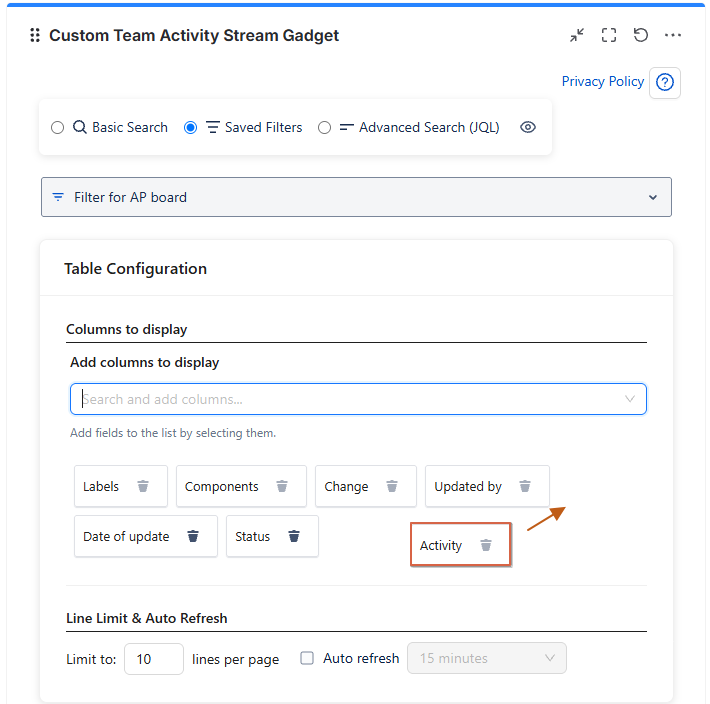Minimize the gadget with collapse arrows icon
The image size is (710, 704).
click(577, 35)
